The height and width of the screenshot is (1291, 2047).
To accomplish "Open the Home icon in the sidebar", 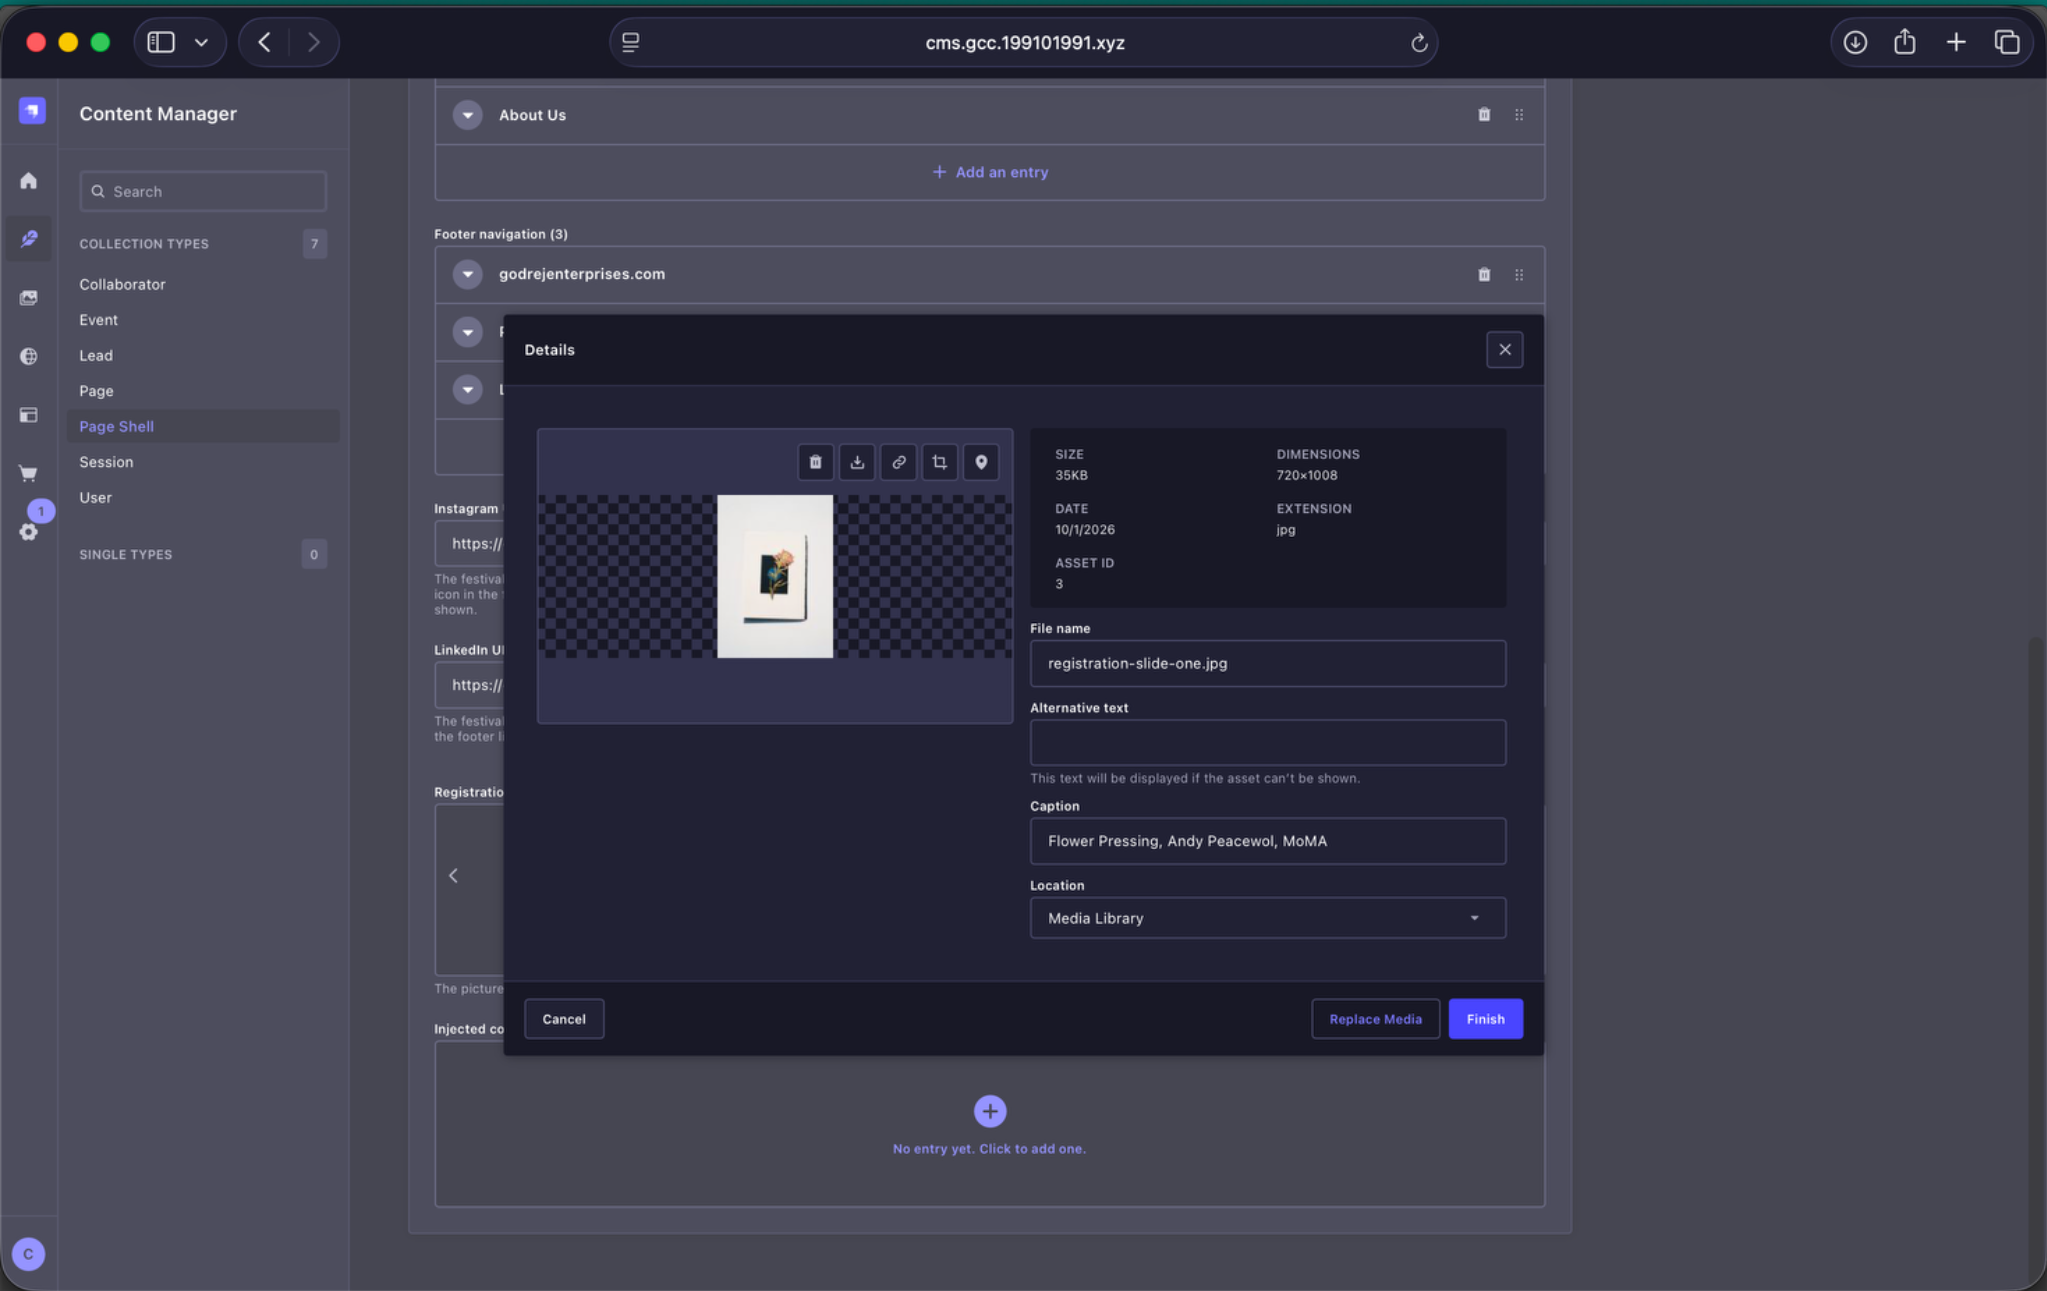I will point(29,181).
